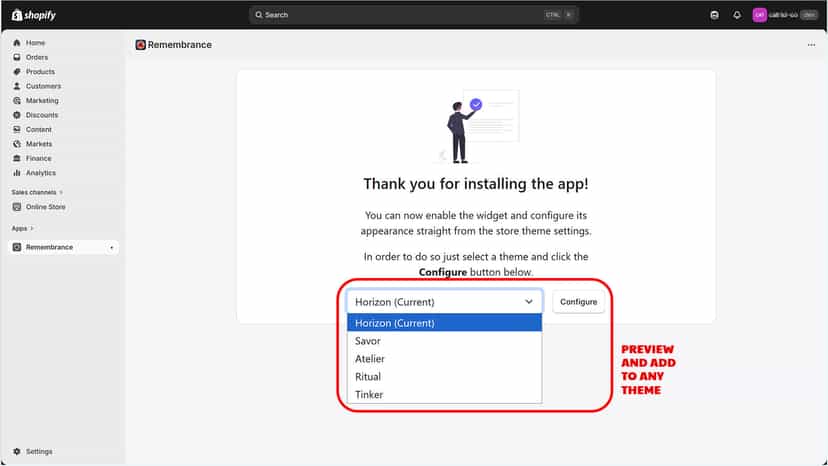This screenshot has width=828, height=466.
Task: Go to Finance
Action: [x=39, y=158]
